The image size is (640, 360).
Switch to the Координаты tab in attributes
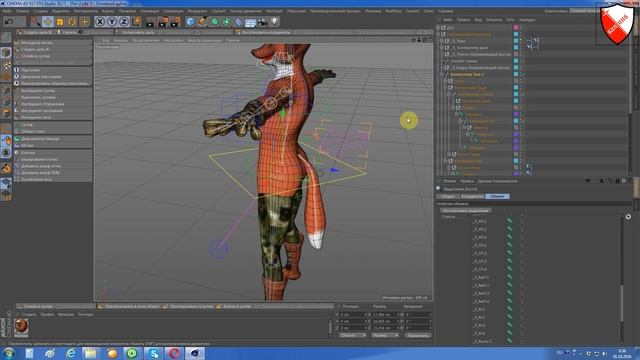(x=472, y=196)
